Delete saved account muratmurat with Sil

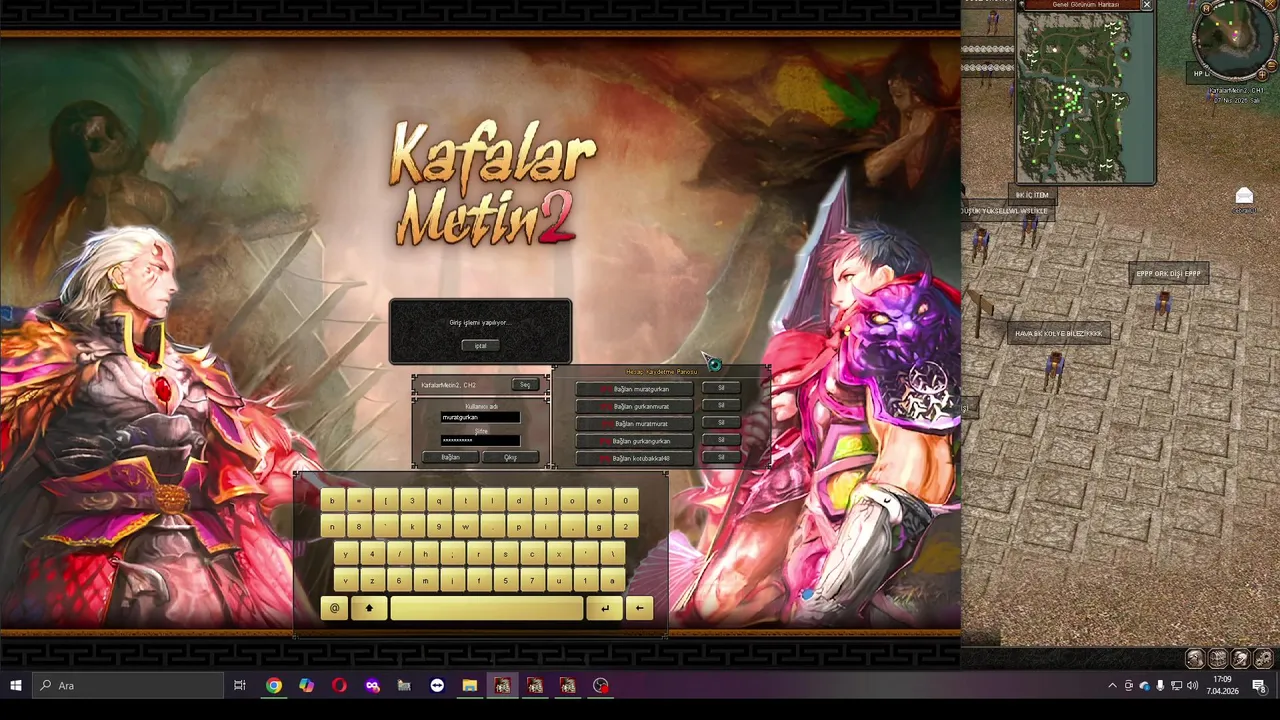[x=721, y=422]
